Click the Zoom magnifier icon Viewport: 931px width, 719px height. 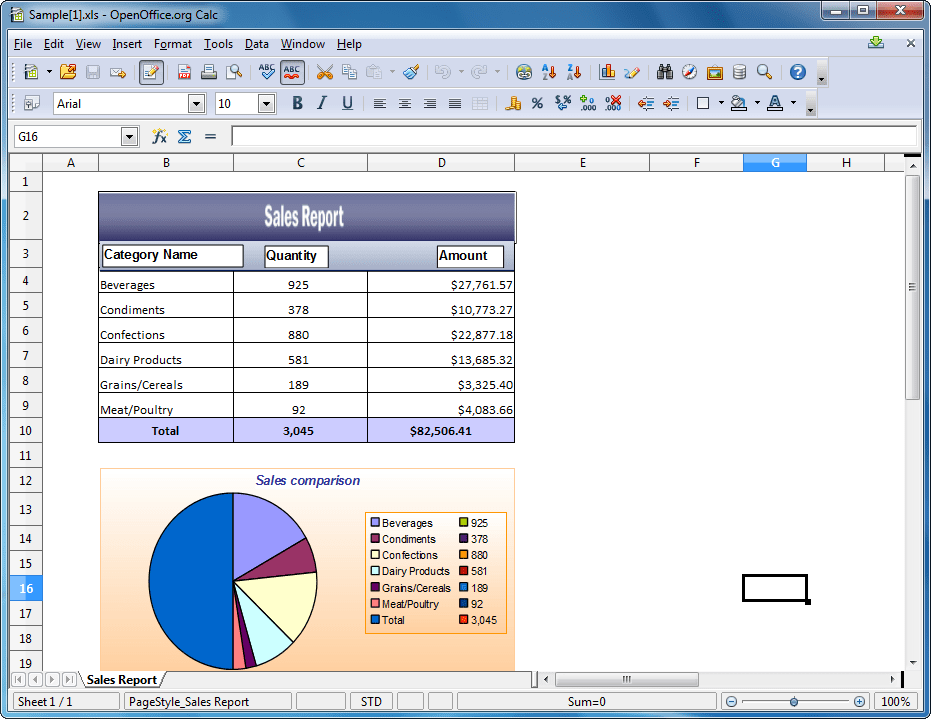[765, 72]
